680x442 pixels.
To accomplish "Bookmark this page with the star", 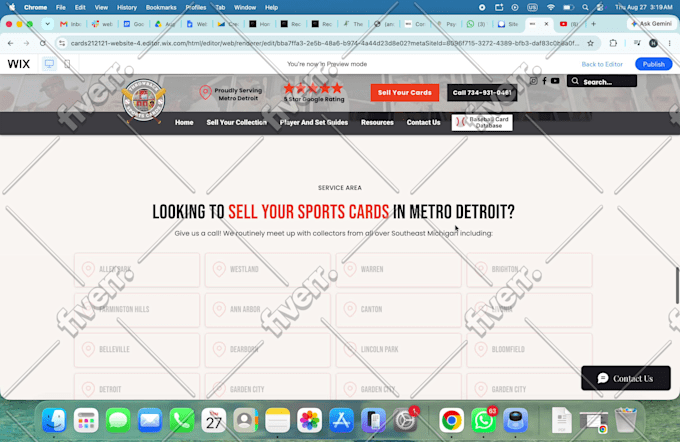I will pyautogui.click(x=590, y=43).
